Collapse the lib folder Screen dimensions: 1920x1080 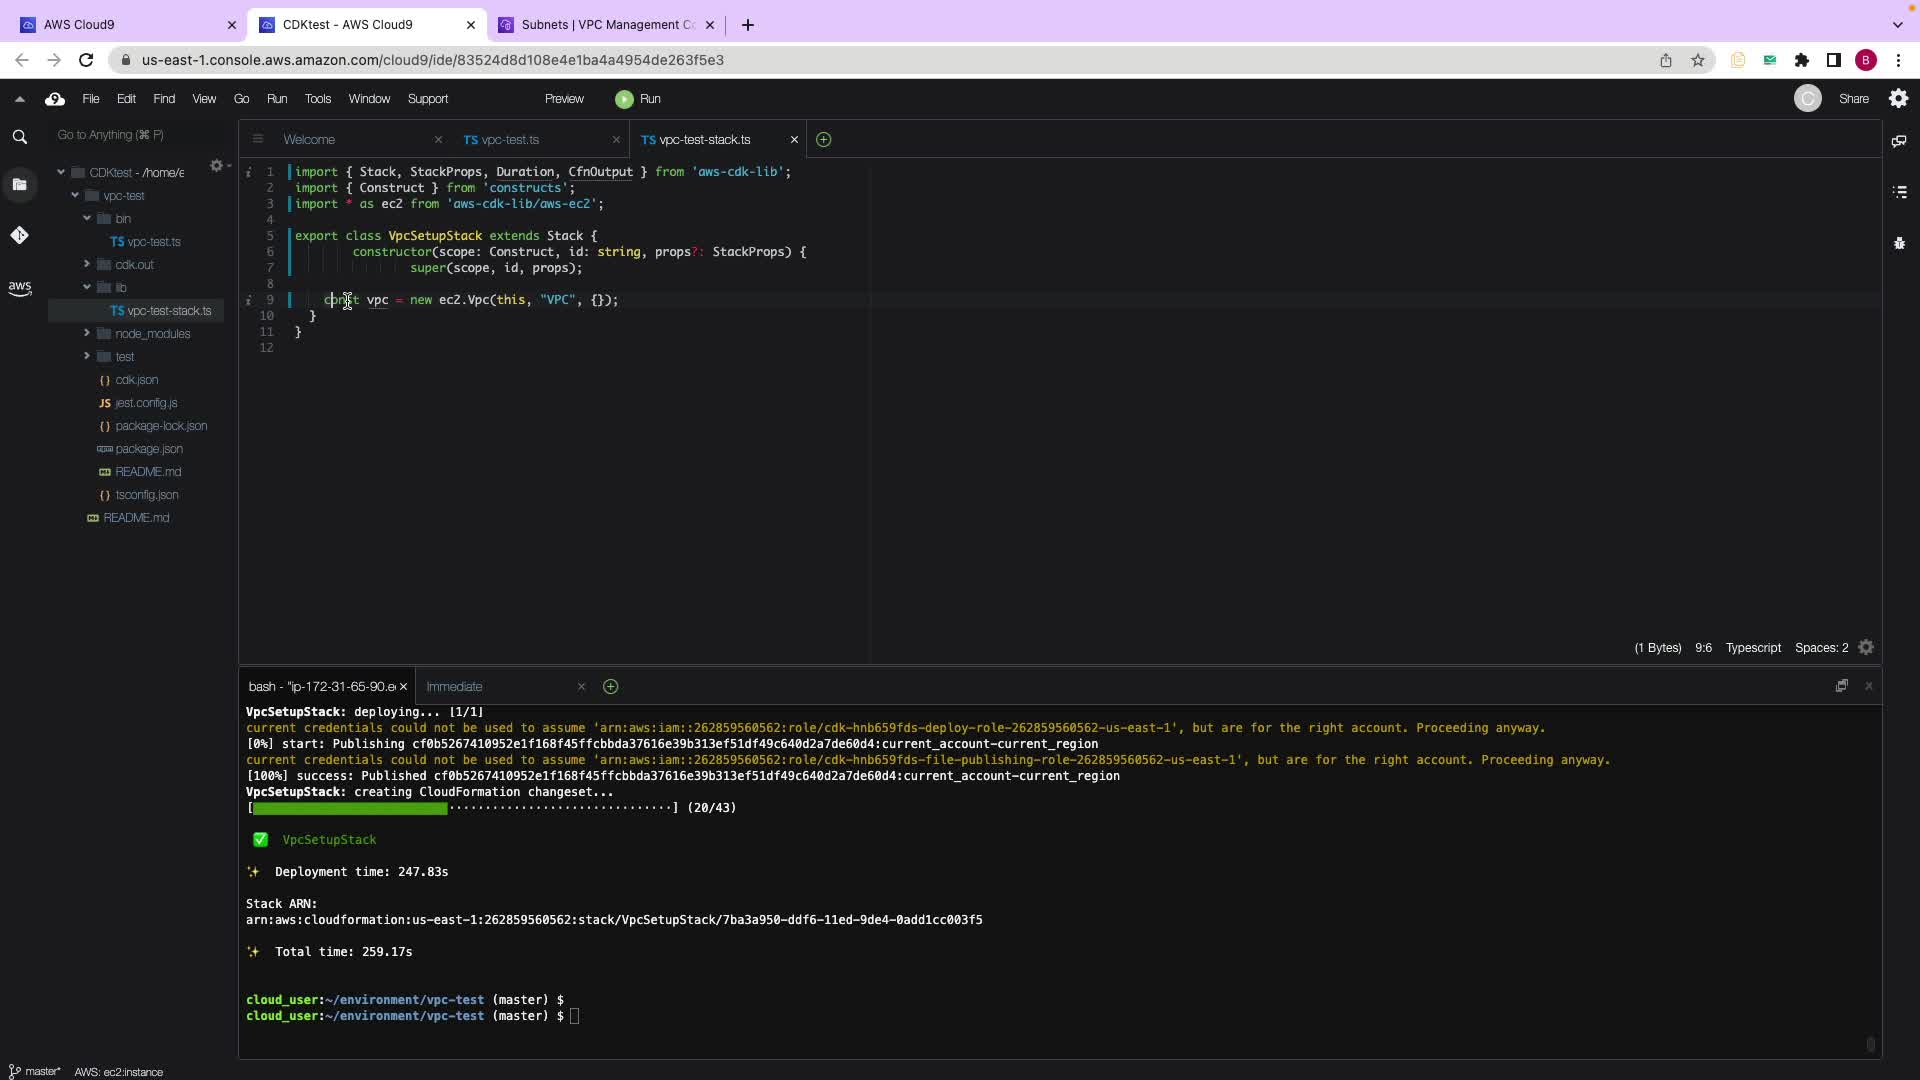(x=87, y=288)
